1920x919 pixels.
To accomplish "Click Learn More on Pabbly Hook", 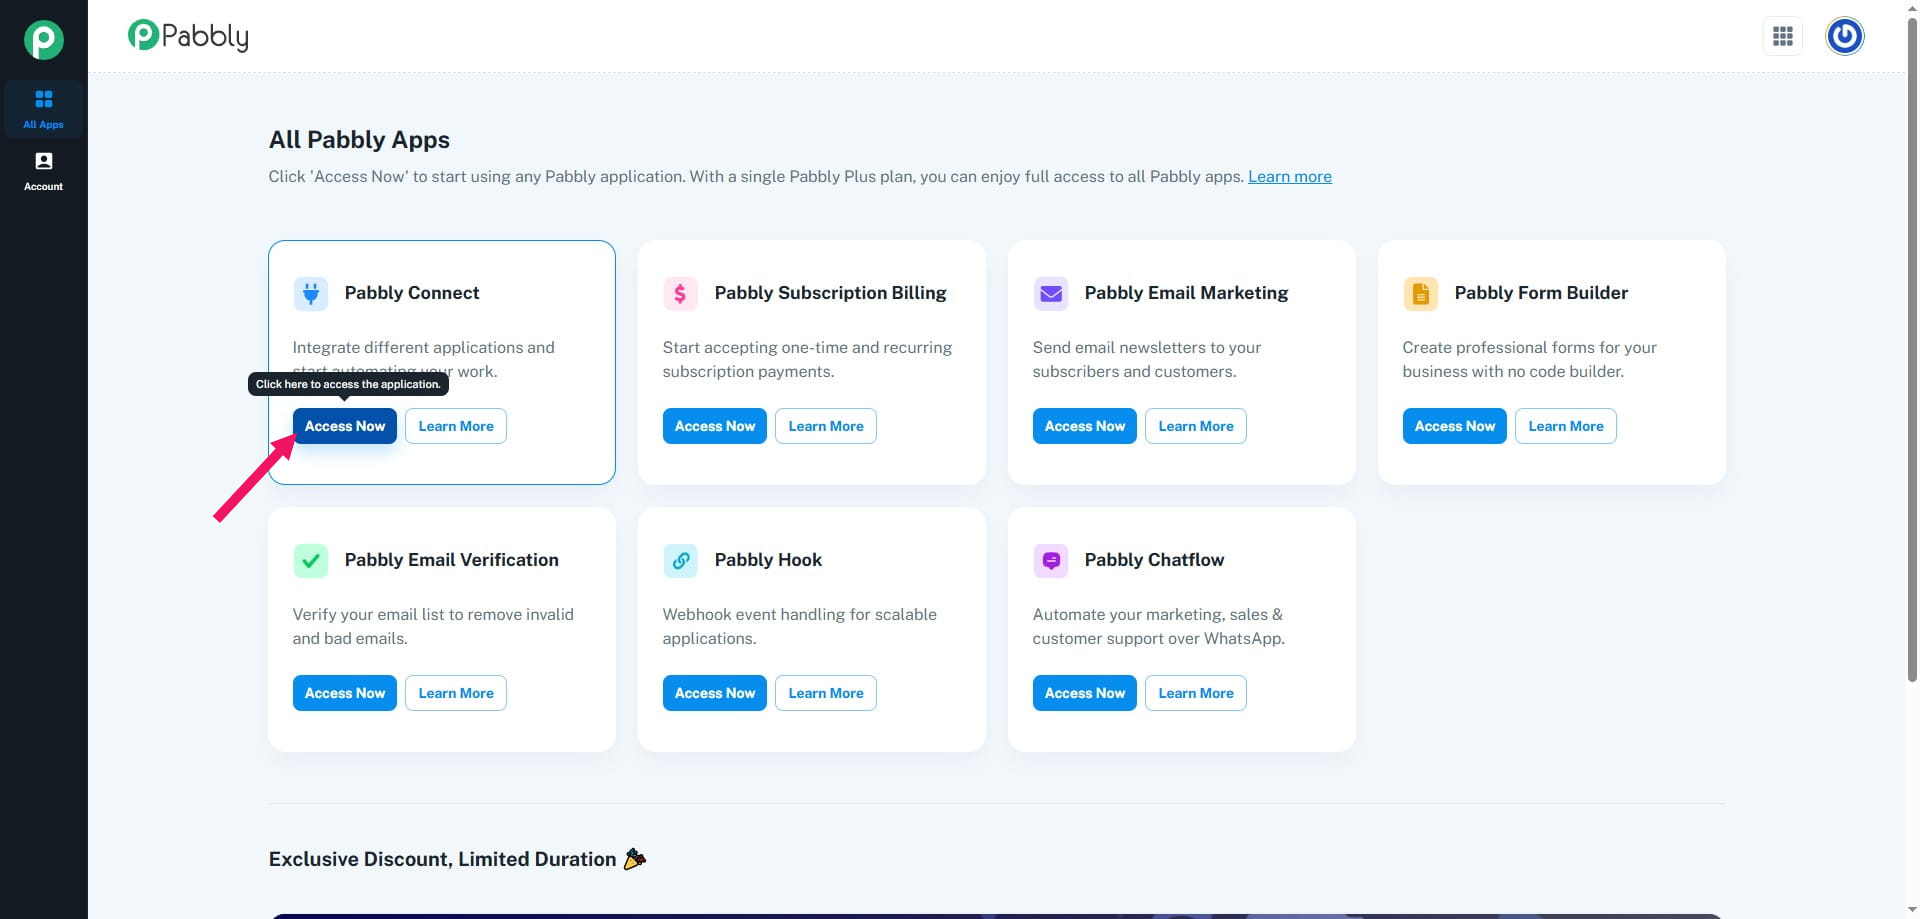I will [x=825, y=692].
